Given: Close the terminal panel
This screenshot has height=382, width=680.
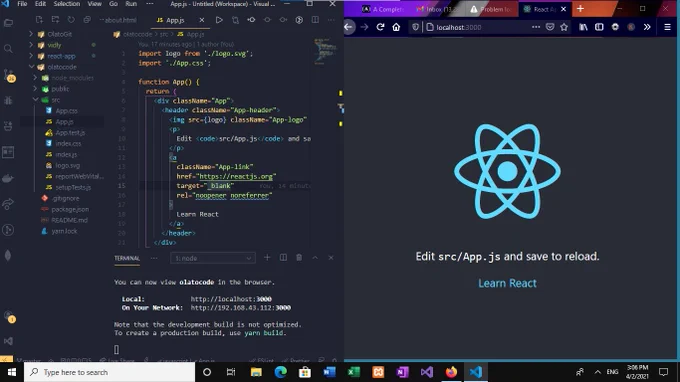Looking at the screenshot, I should point(331,258).
